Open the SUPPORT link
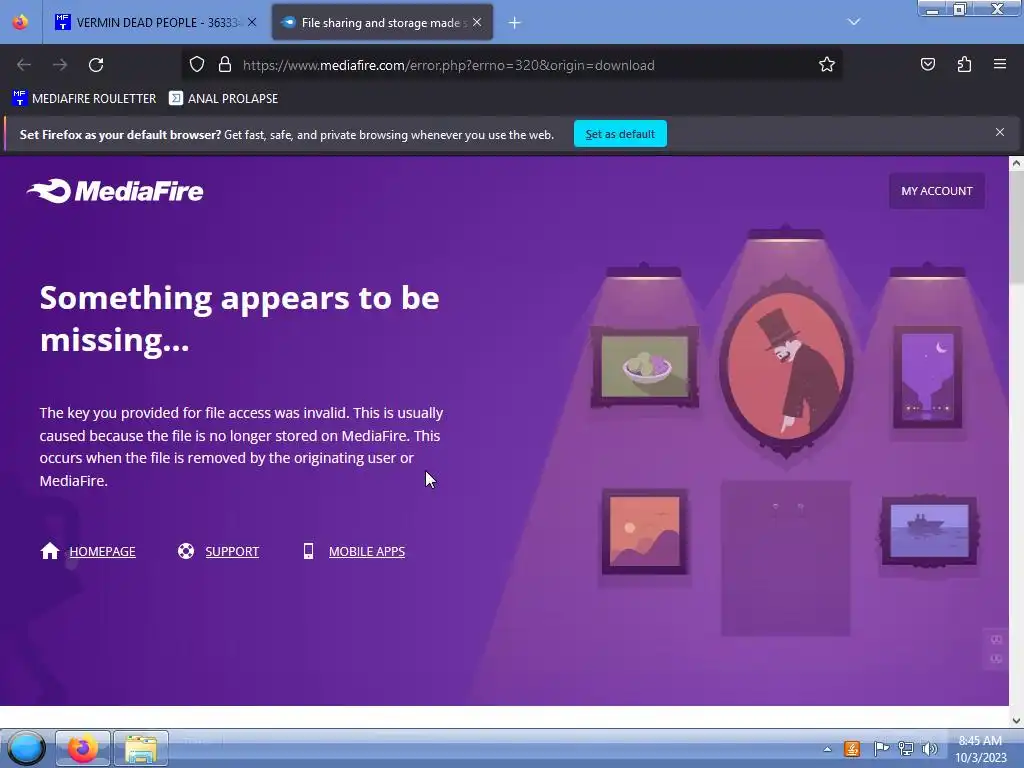 point(232,552)
